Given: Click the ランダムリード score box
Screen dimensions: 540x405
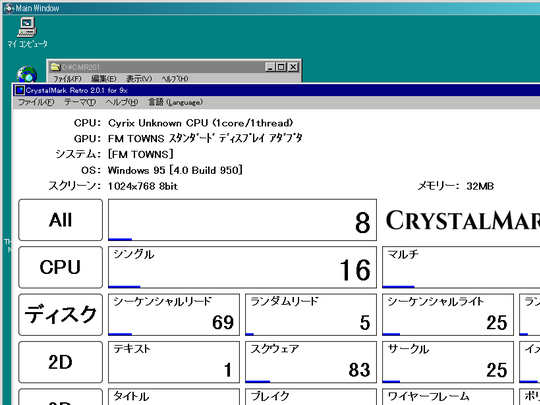Looking at the screenshot, I should pyautogui.click(x=311, y=314).
